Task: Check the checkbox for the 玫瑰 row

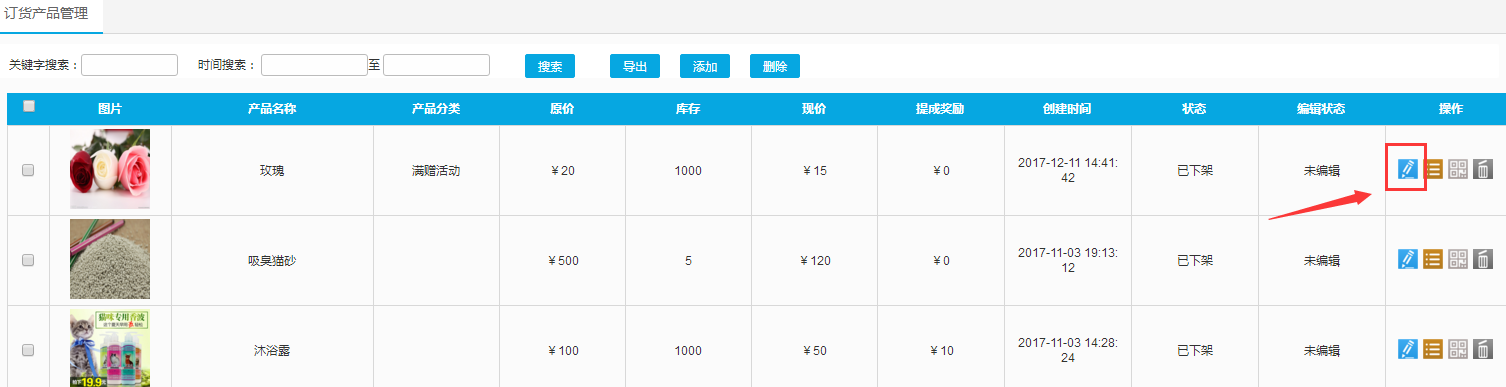Action: [28, 170]
